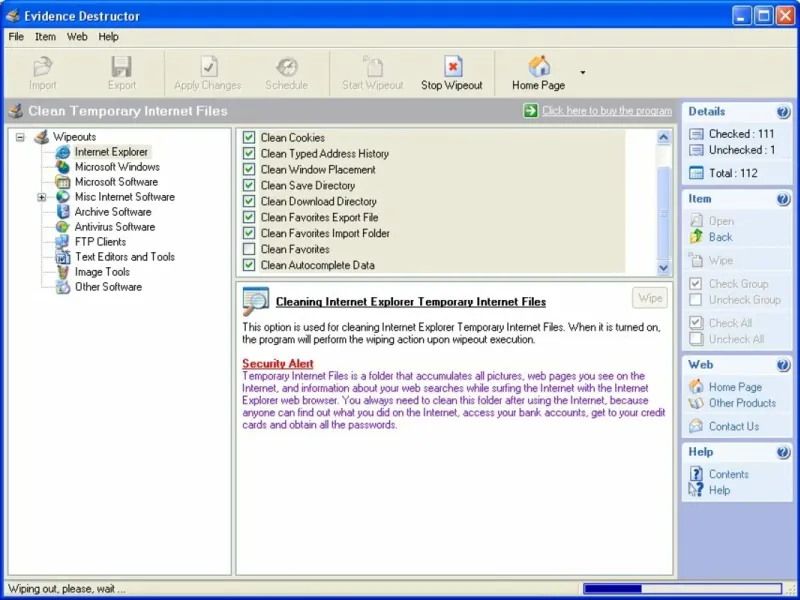This screenshot has width=800, height=600.
Task: Open the Item menu
Action: click(45, 37)
